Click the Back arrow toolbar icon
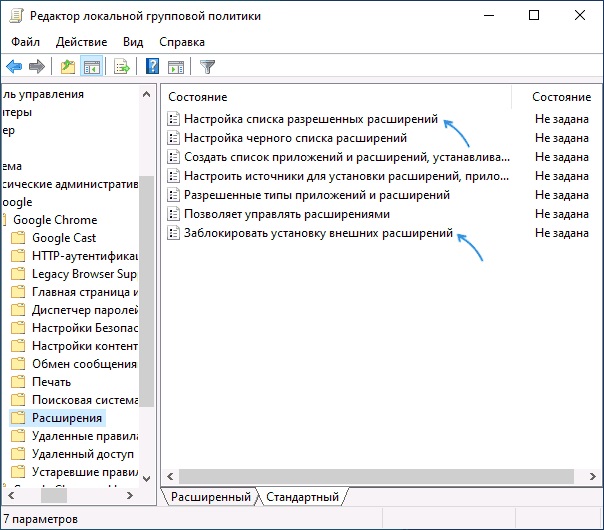604x530 pixels. click(x=14, y=67)
